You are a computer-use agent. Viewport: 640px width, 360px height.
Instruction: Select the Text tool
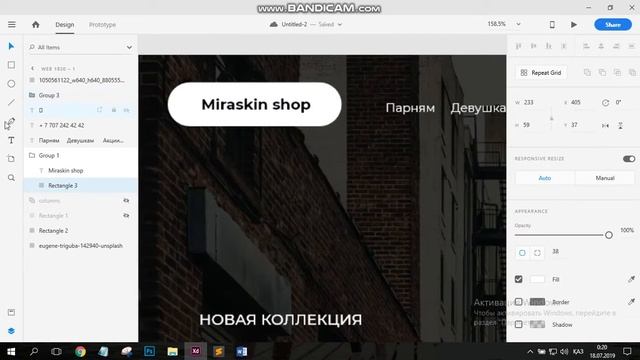point(11,140)
